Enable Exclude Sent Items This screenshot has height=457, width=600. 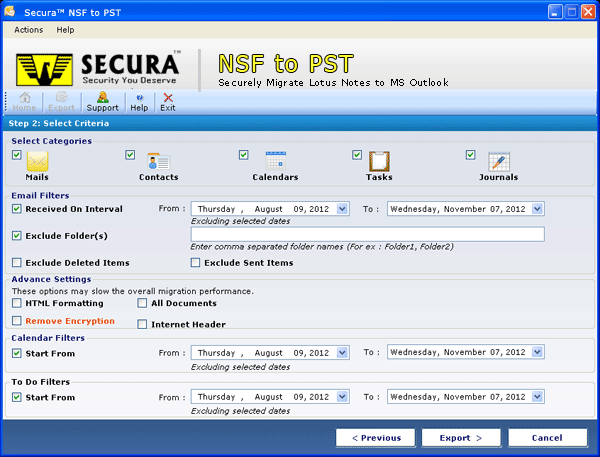[196, 263]
